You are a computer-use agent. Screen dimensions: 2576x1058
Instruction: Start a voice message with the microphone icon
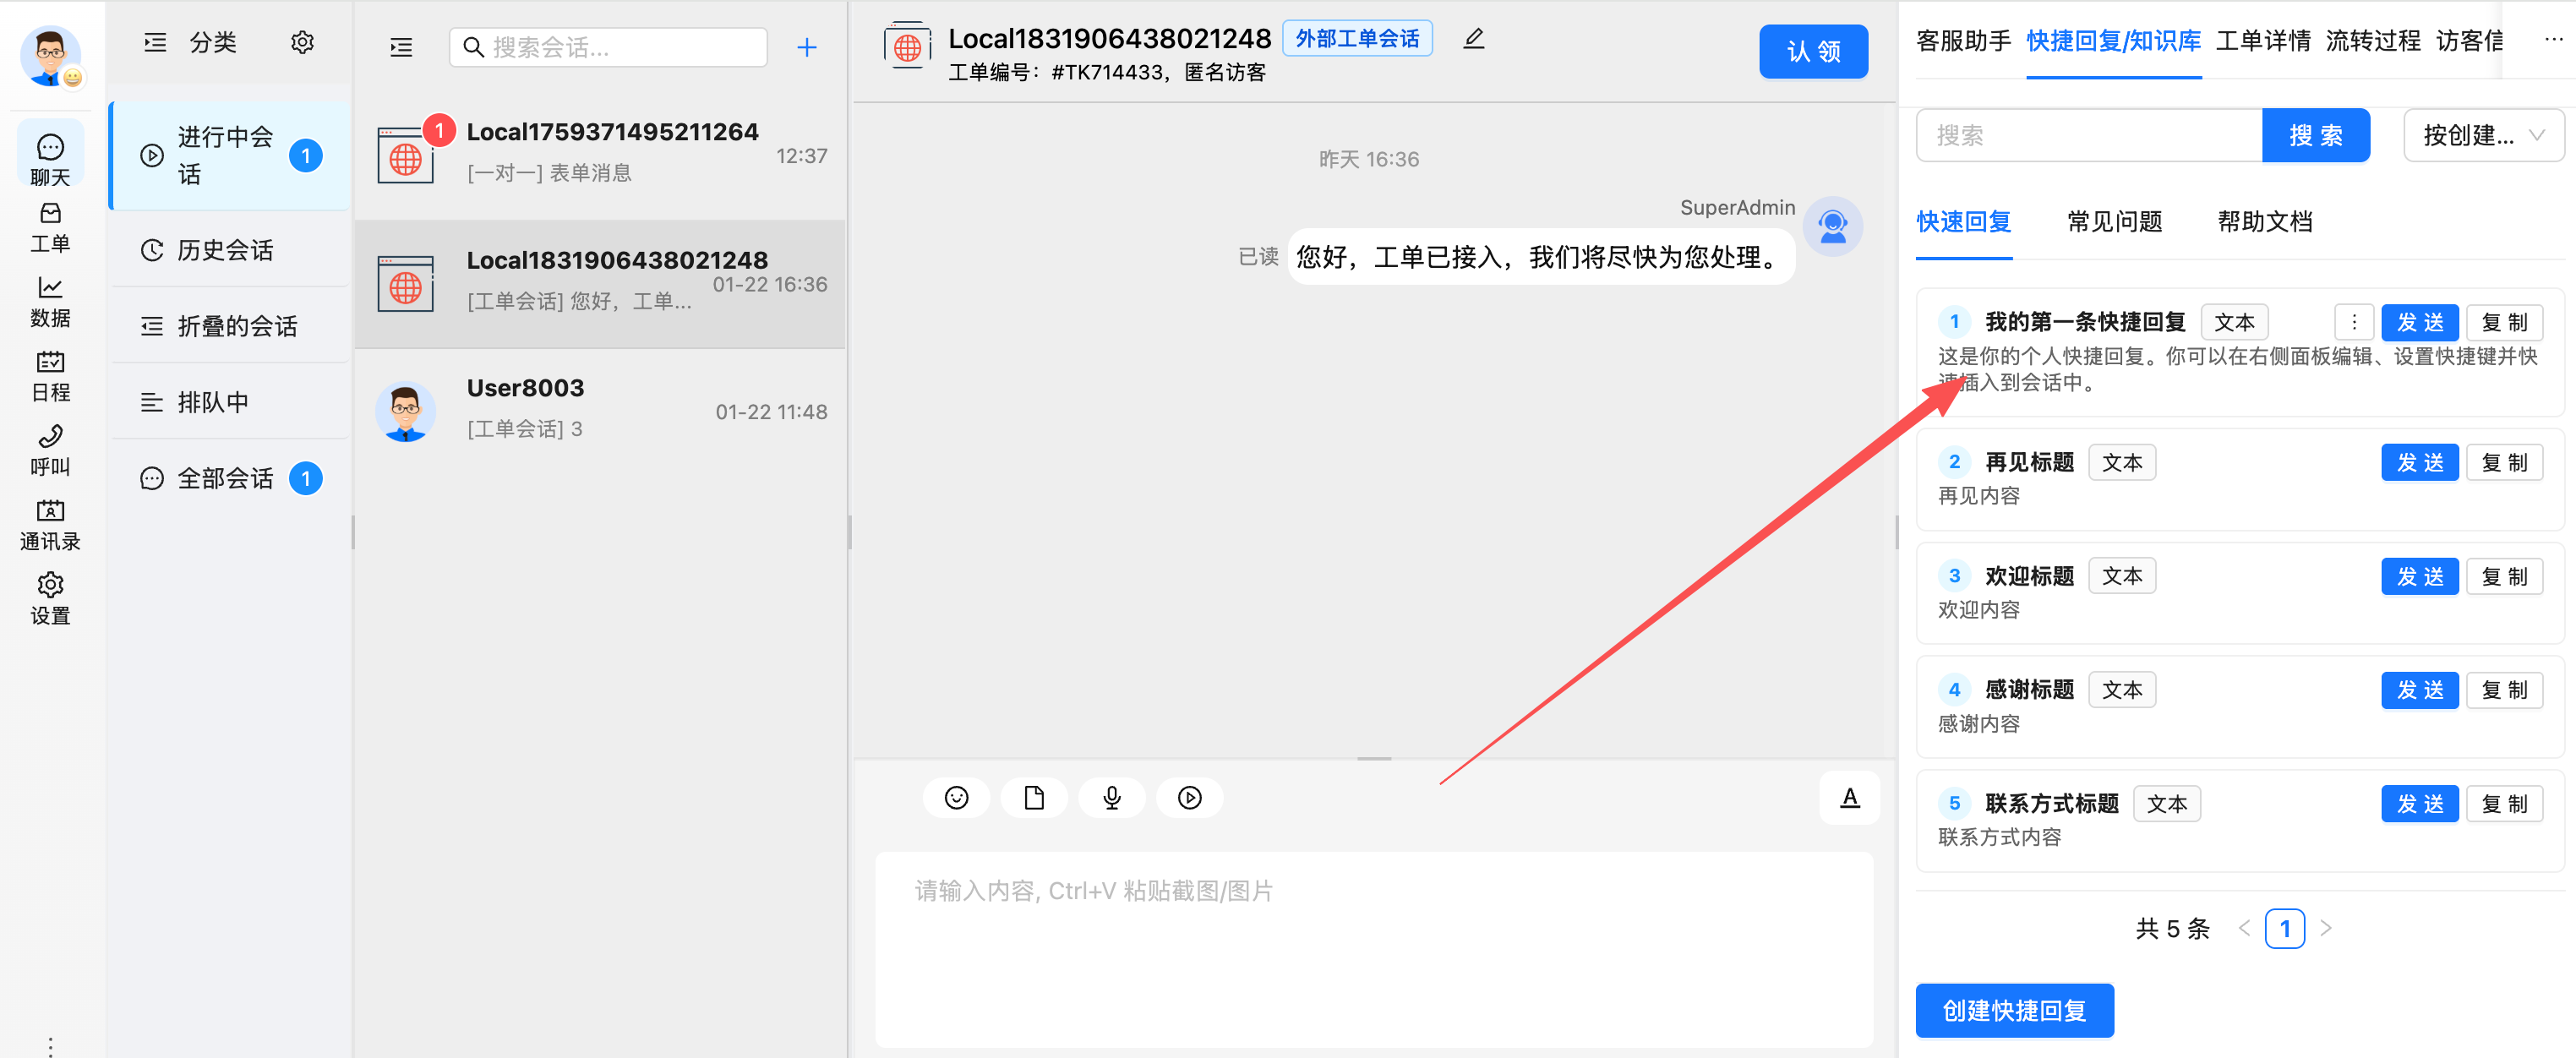[1112, 797]
